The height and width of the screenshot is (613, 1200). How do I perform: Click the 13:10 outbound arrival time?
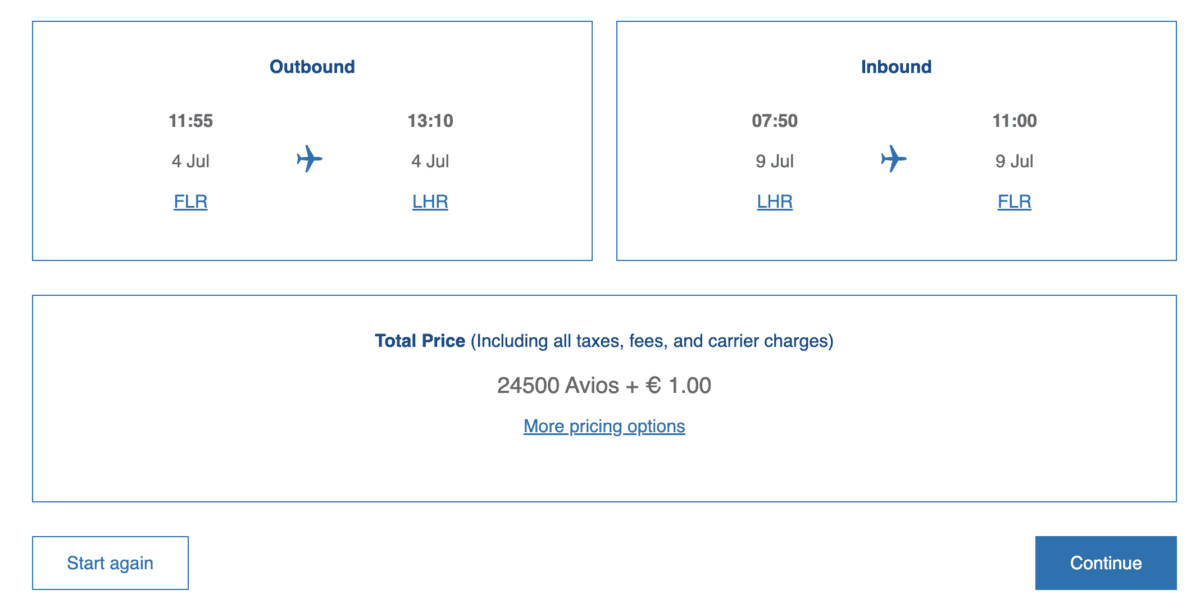click(430, 121)
